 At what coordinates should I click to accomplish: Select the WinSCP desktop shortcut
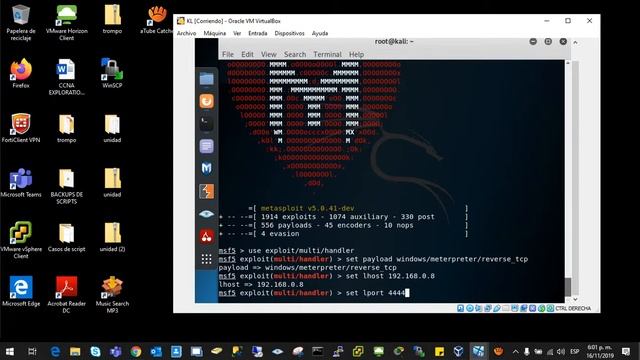(x=112, y=73)
